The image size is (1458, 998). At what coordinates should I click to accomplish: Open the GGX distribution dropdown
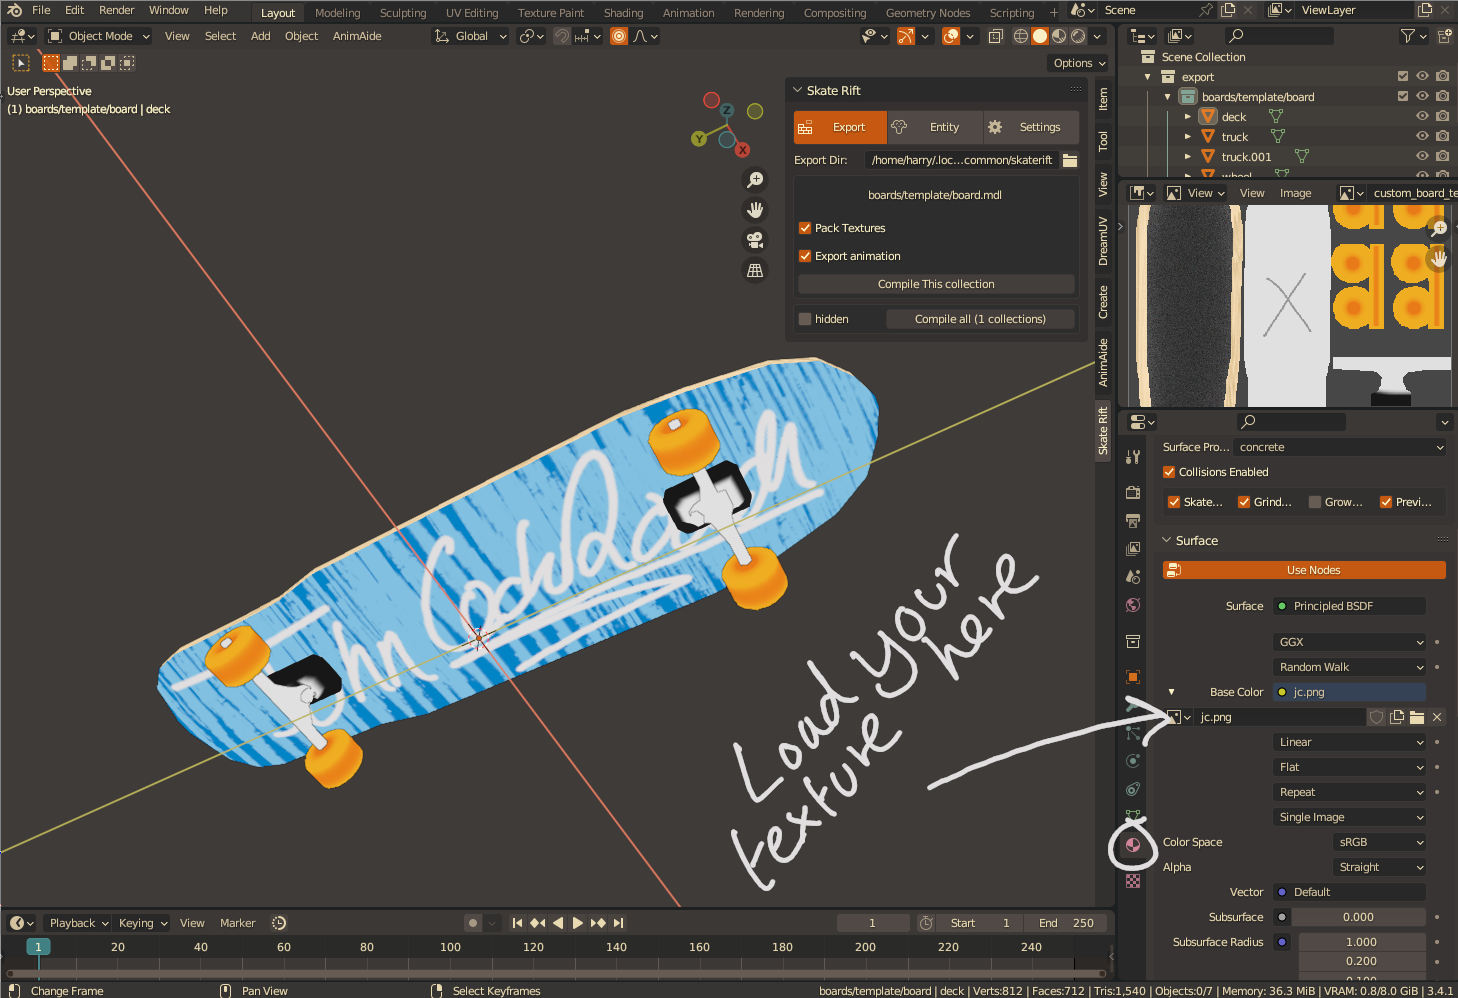pos(1350,642)
